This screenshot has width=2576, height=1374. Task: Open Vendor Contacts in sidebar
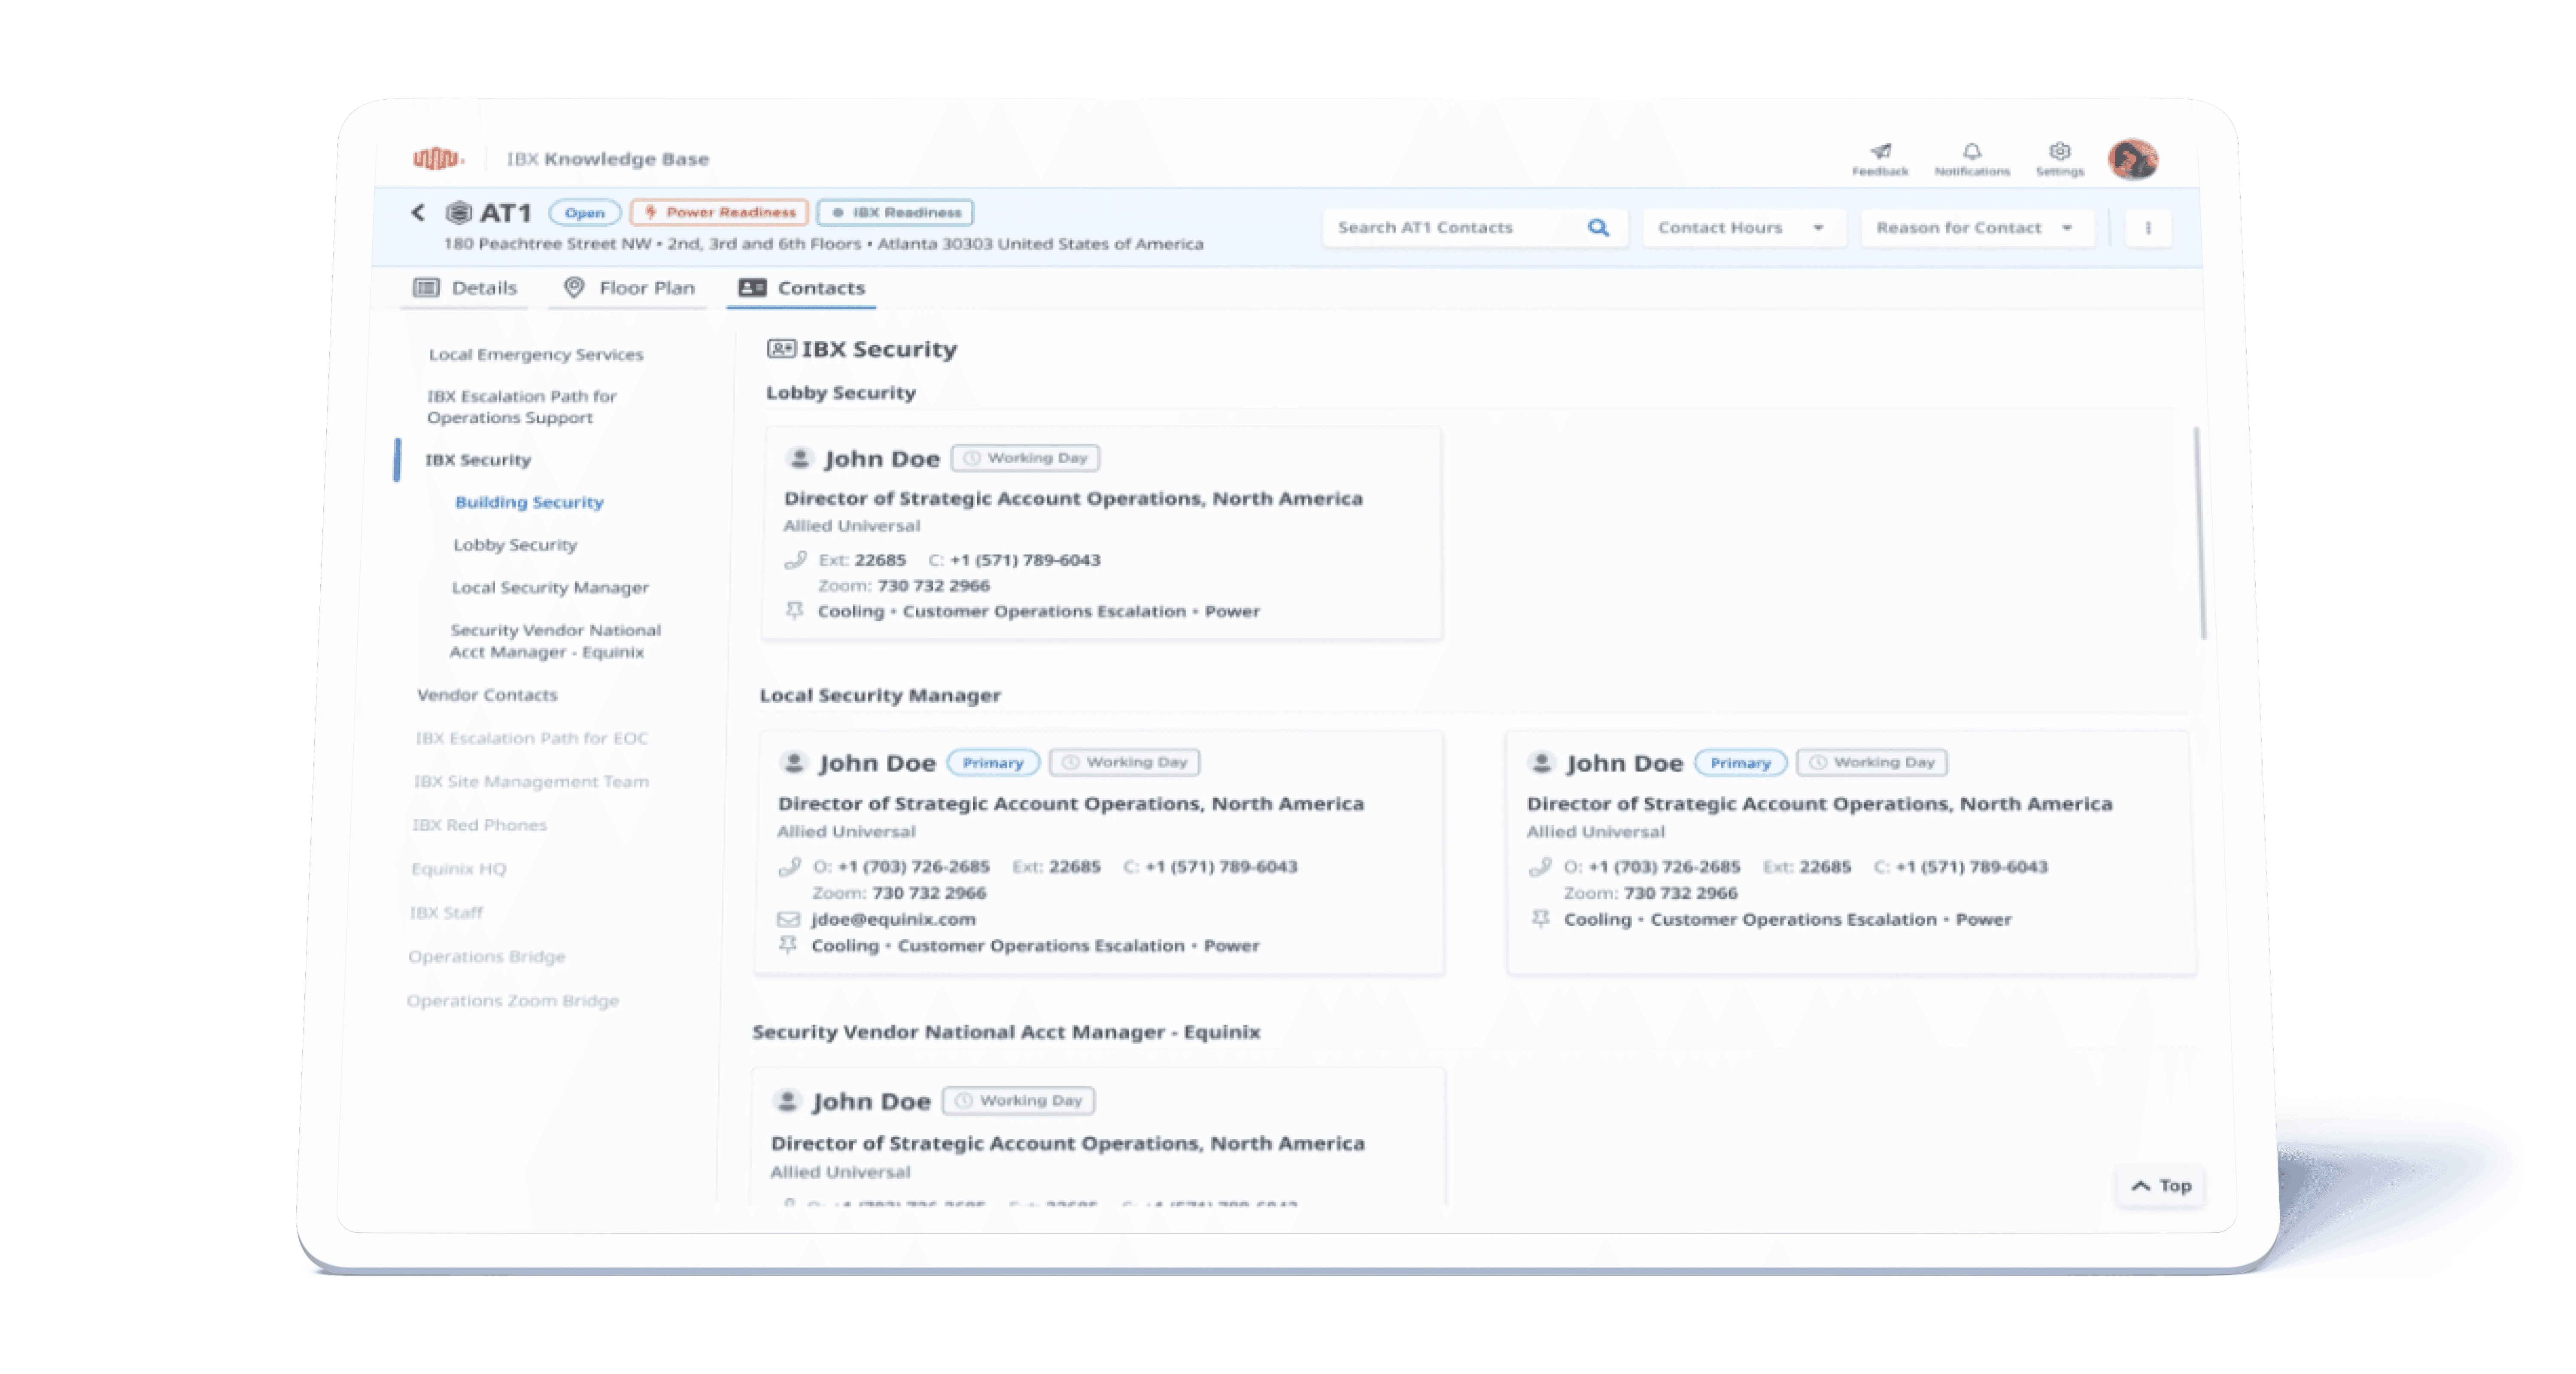click(487, 695)
